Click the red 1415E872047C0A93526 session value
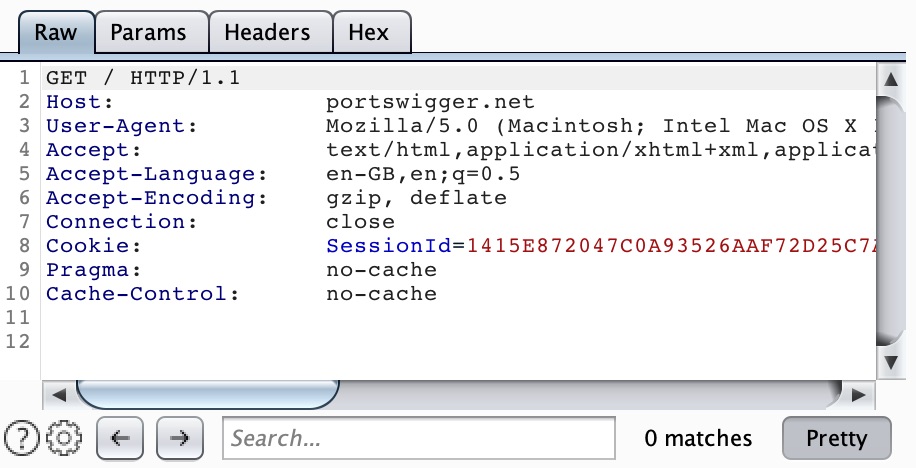The width and height of the screenshot is (916, 468). 671,246
